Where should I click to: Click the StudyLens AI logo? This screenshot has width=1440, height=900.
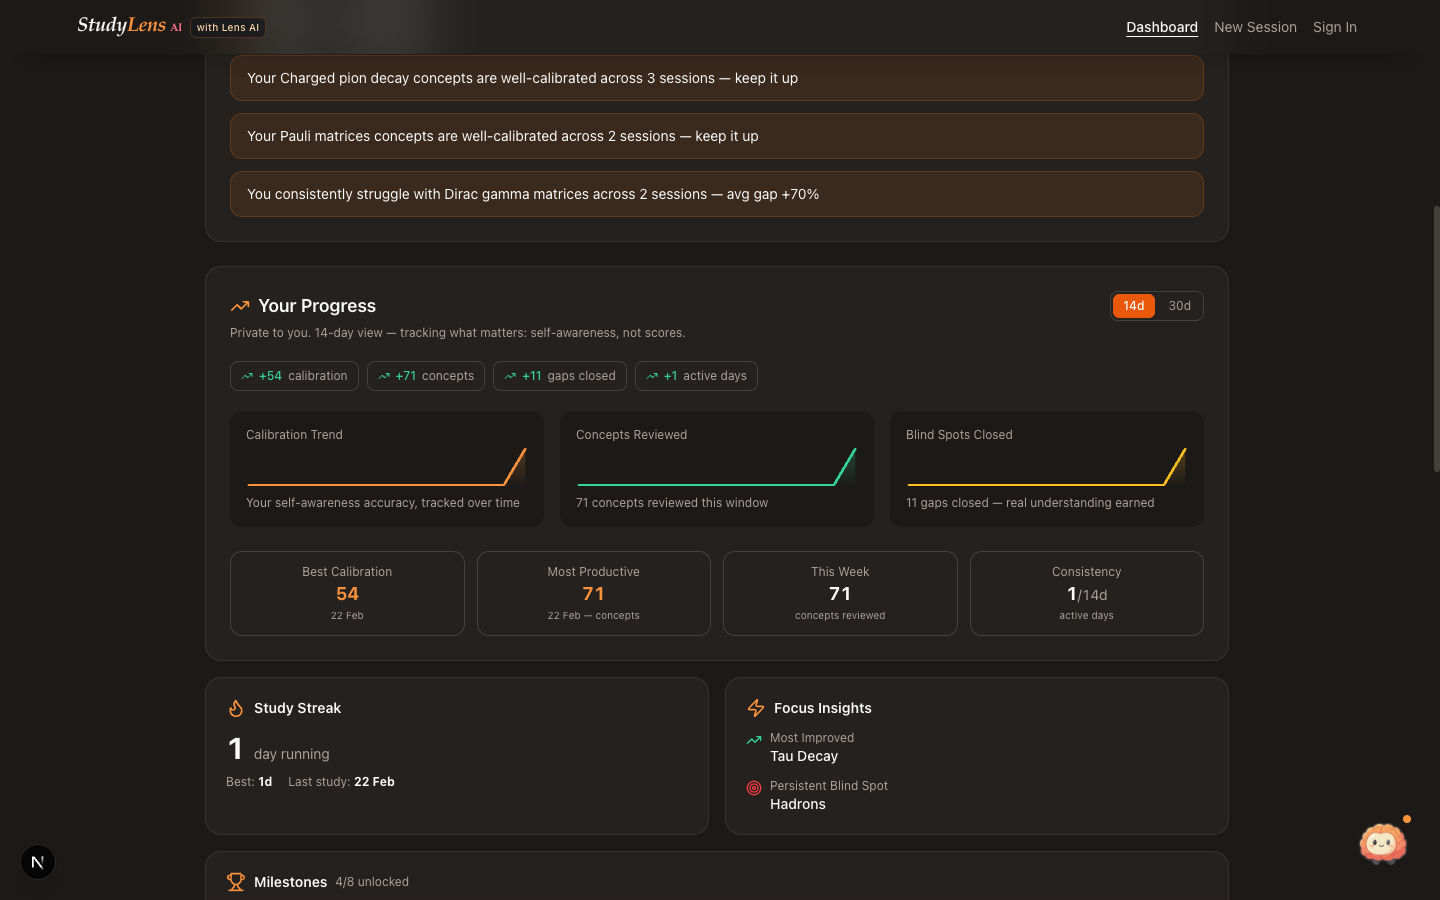click(130, 26)
